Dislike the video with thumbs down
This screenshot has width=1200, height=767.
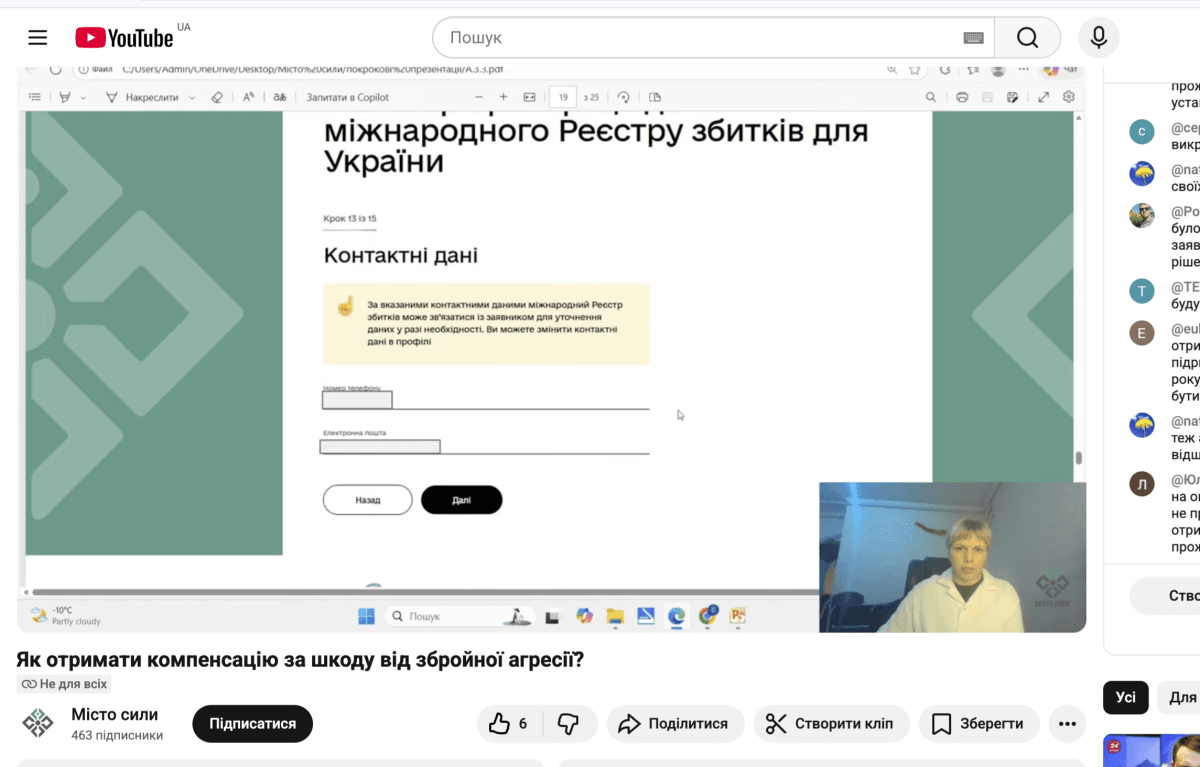click(568, 724)
